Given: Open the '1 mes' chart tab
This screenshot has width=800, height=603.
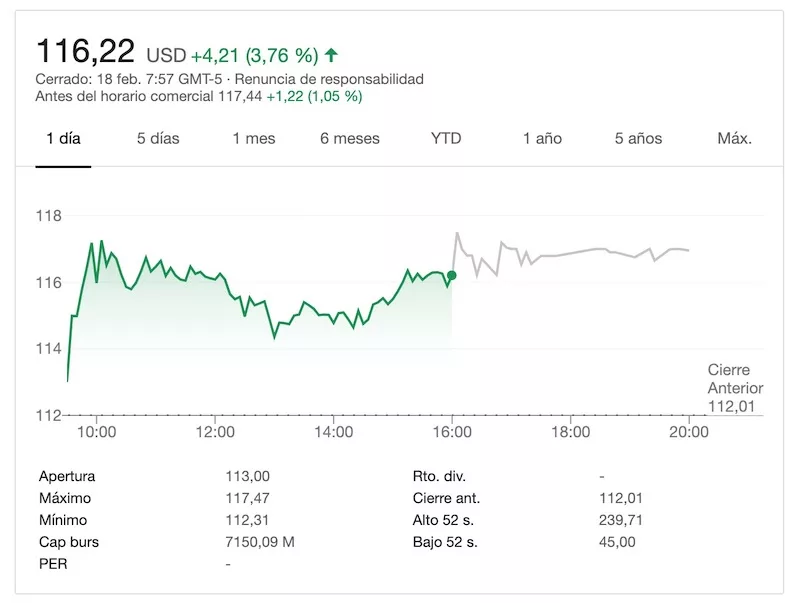Looking at the screenshot, I should (x=254, y=138).
